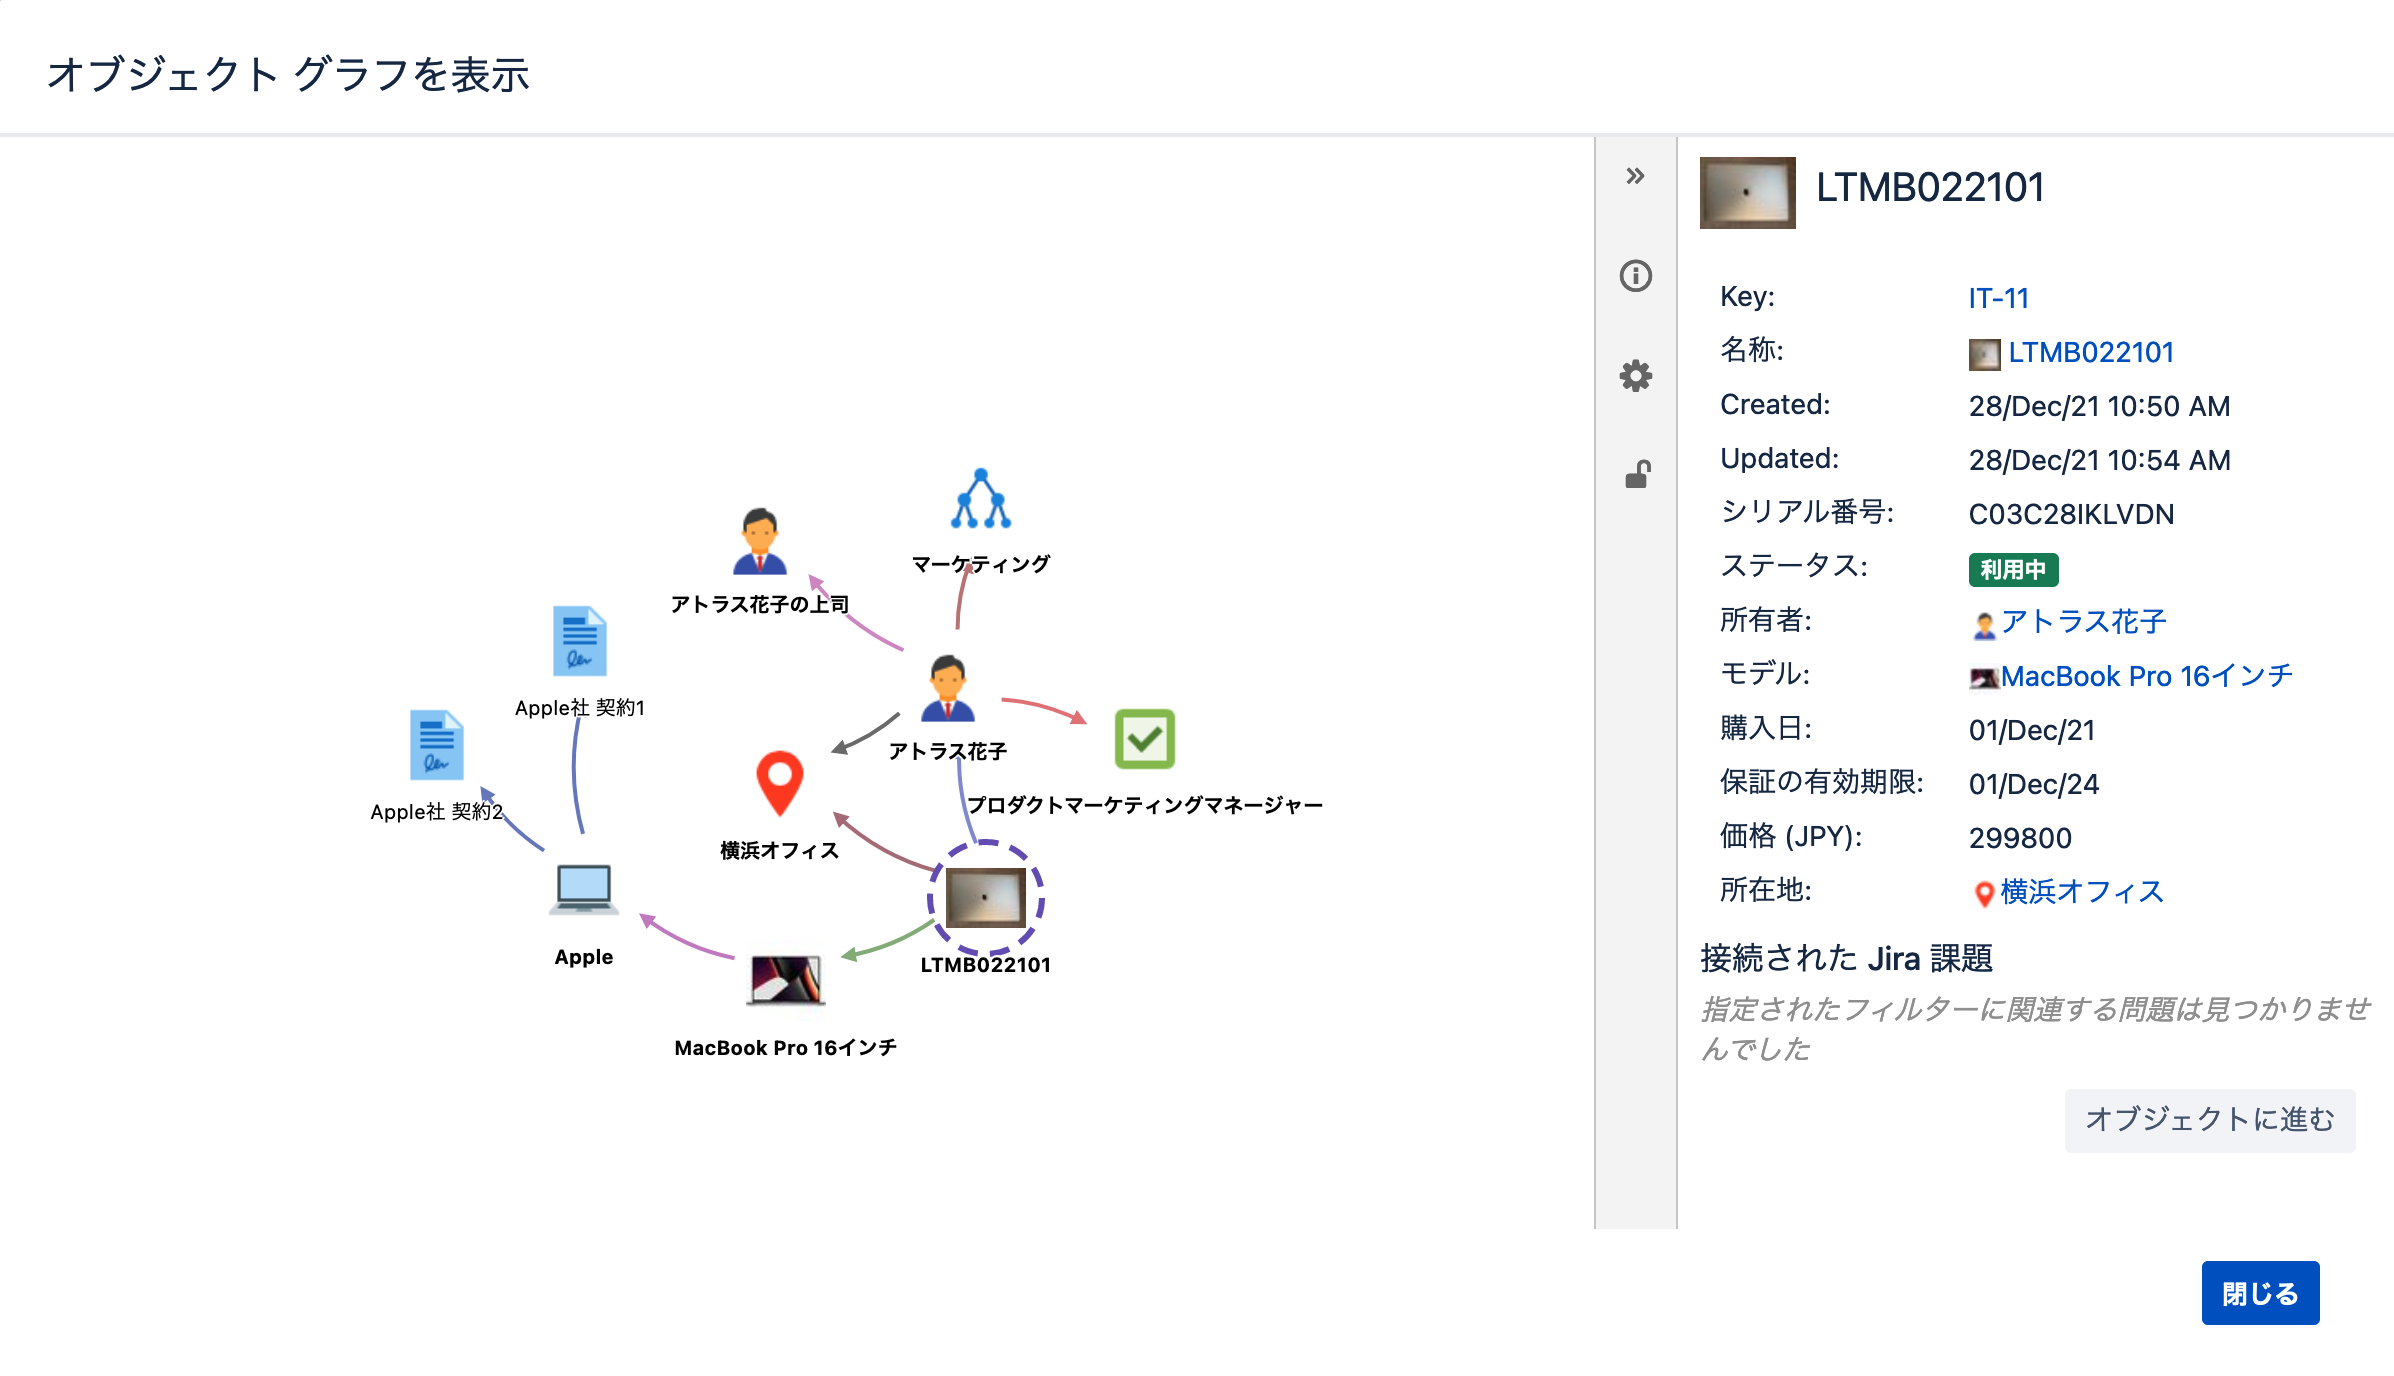Viewport: 2394px width, 1376px height.
Task: Open the owner アトラス花子 link
Action: (x=2084, y=622)
